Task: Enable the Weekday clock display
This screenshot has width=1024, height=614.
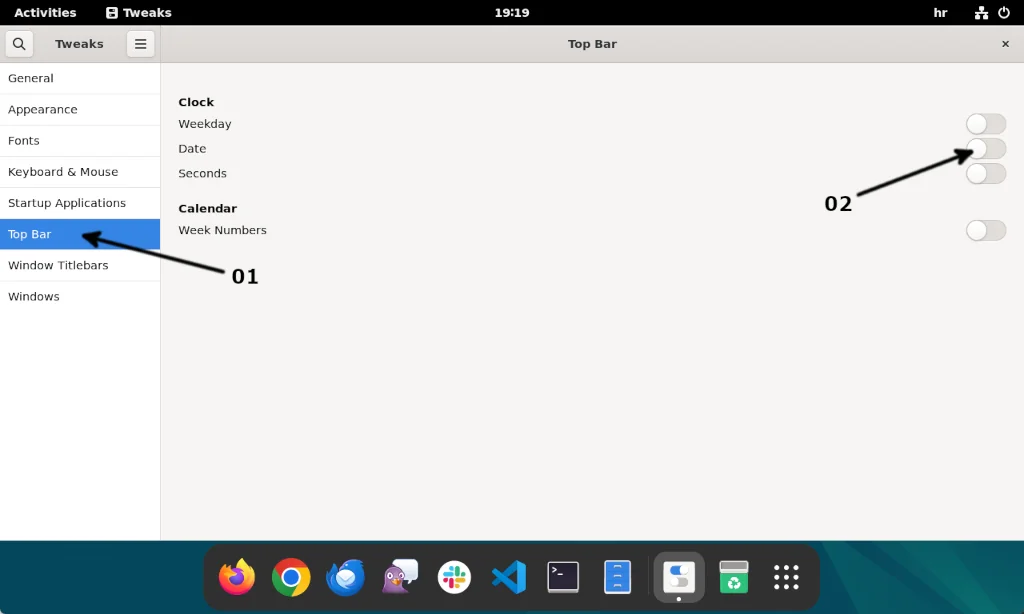Action: click(x=985, y=123)
